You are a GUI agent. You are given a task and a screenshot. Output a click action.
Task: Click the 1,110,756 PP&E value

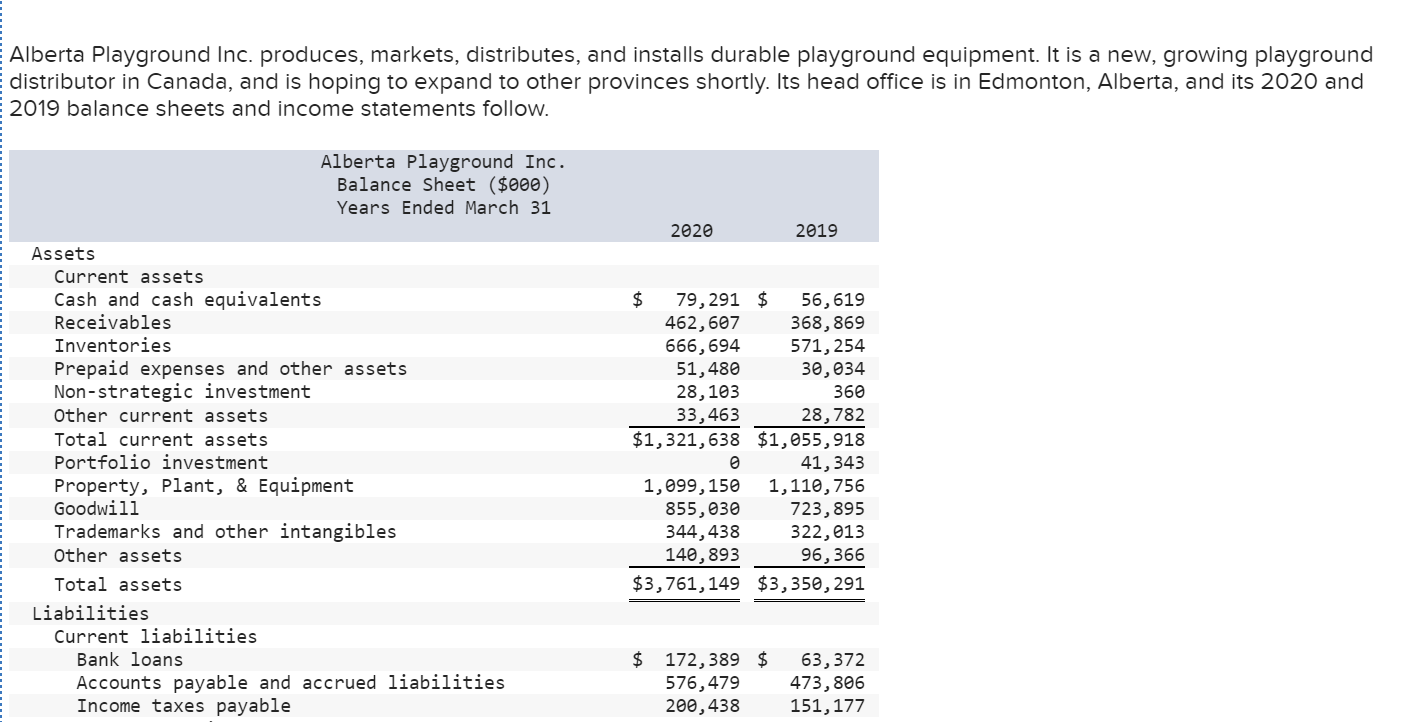pyautogui.click(x=817, y=486)
